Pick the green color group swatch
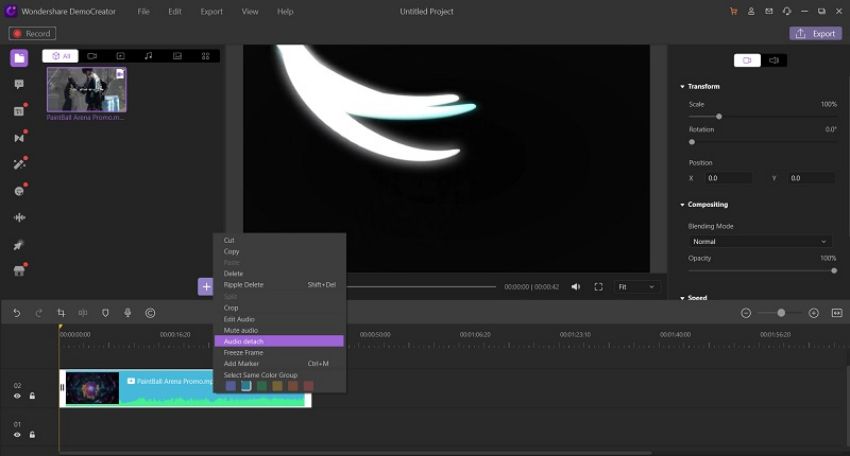This screenshot has height=456, width=850. (262, 386)
